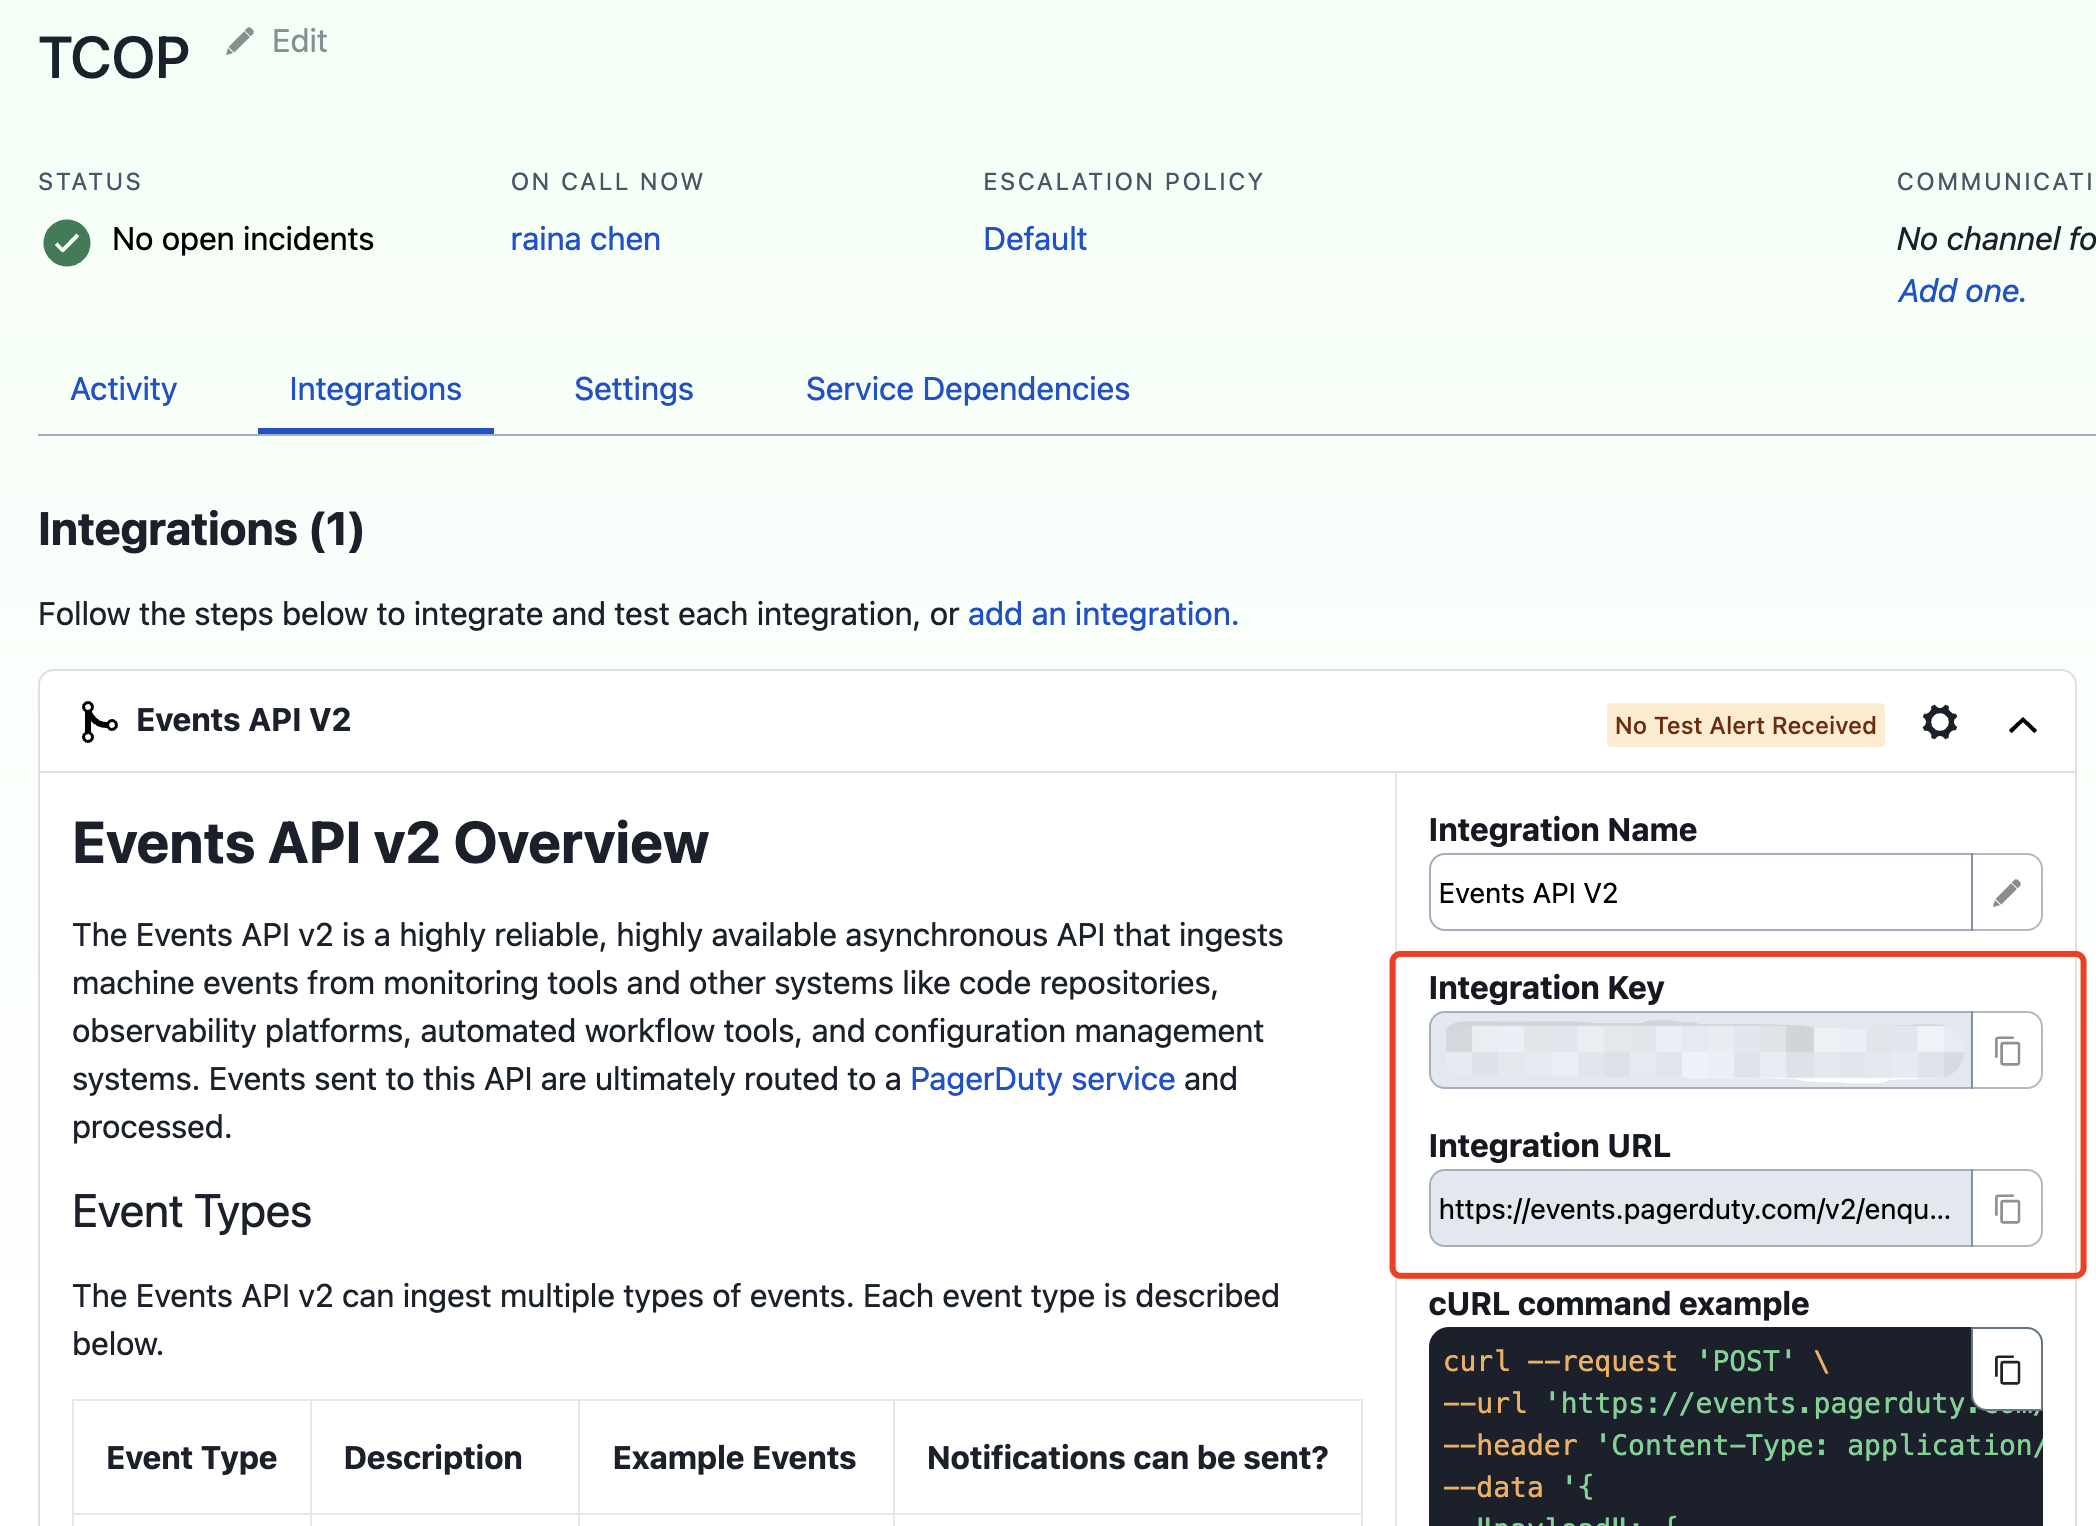The height and width of the screenshot is (1526, 2096).
Task: Click the green status checkmark icon
Action: (67, 242)
